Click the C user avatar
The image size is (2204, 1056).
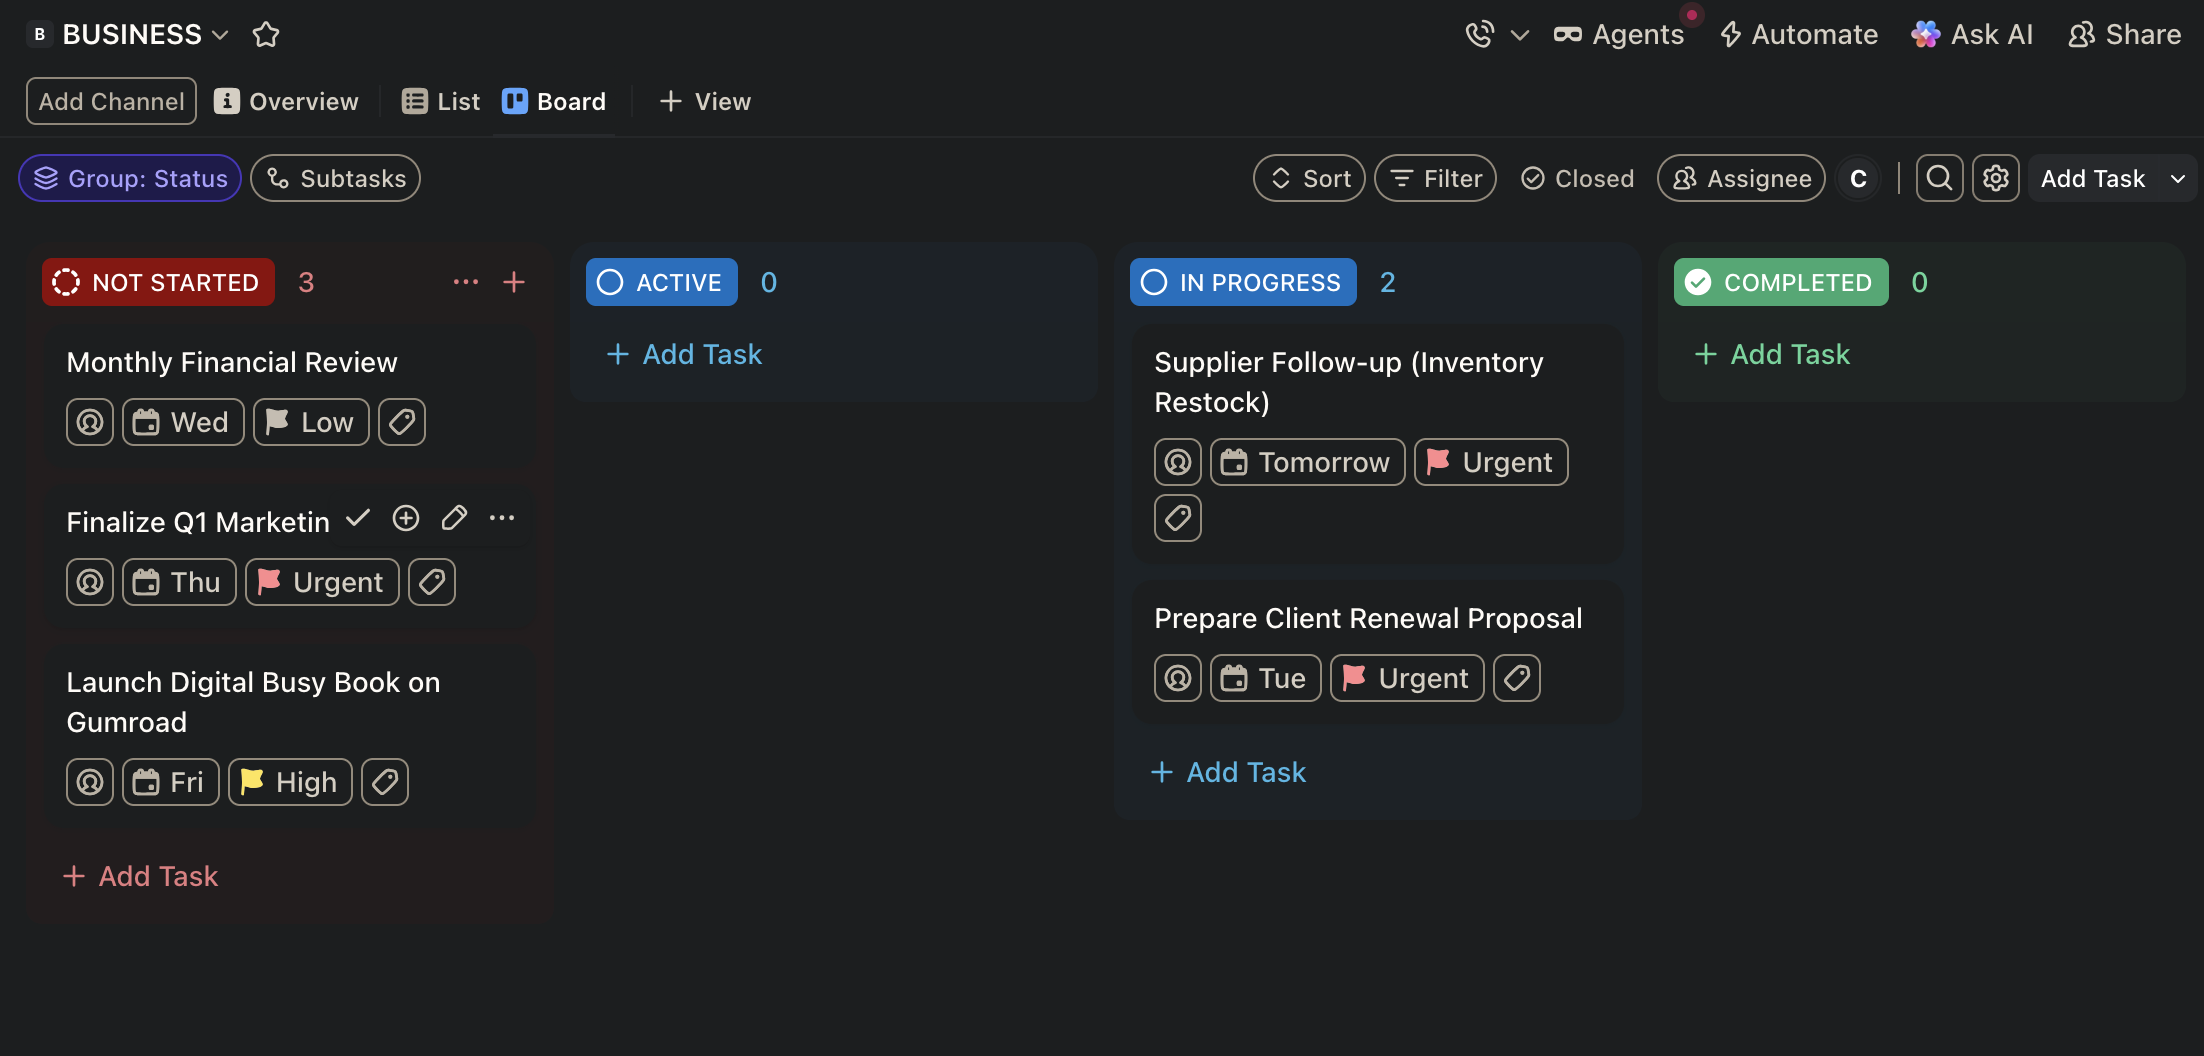pyautogui.click(x=1858, y=178)
